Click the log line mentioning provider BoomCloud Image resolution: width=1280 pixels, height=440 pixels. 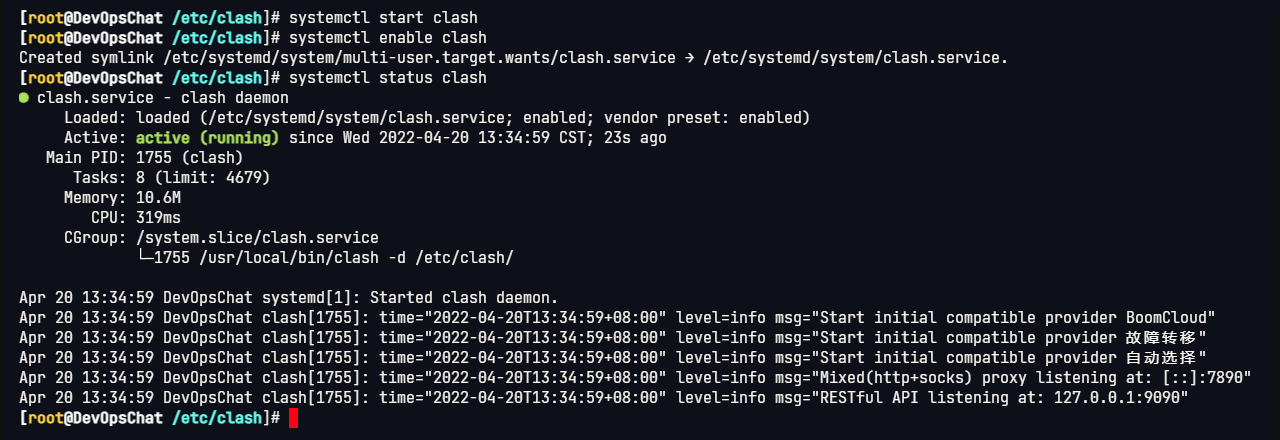(x=617, y=318)
